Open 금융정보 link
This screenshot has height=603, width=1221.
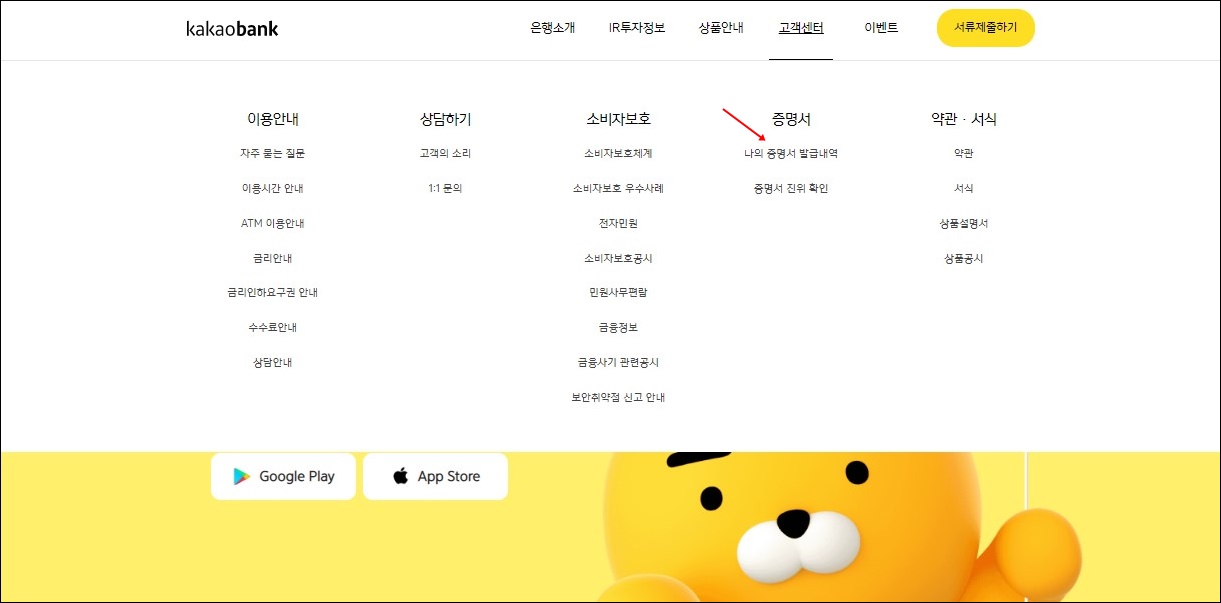pos(619,328)
